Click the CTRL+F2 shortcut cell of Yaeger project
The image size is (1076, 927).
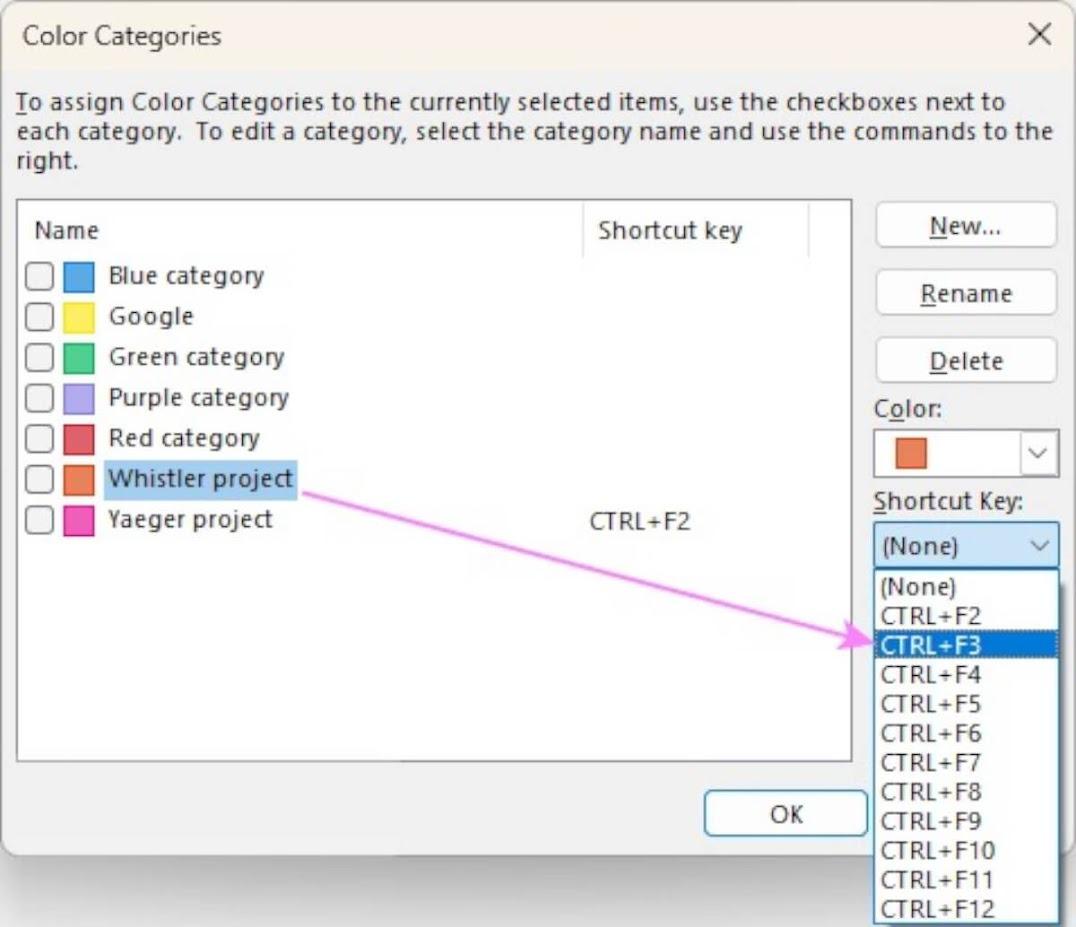tap(640, 521)
